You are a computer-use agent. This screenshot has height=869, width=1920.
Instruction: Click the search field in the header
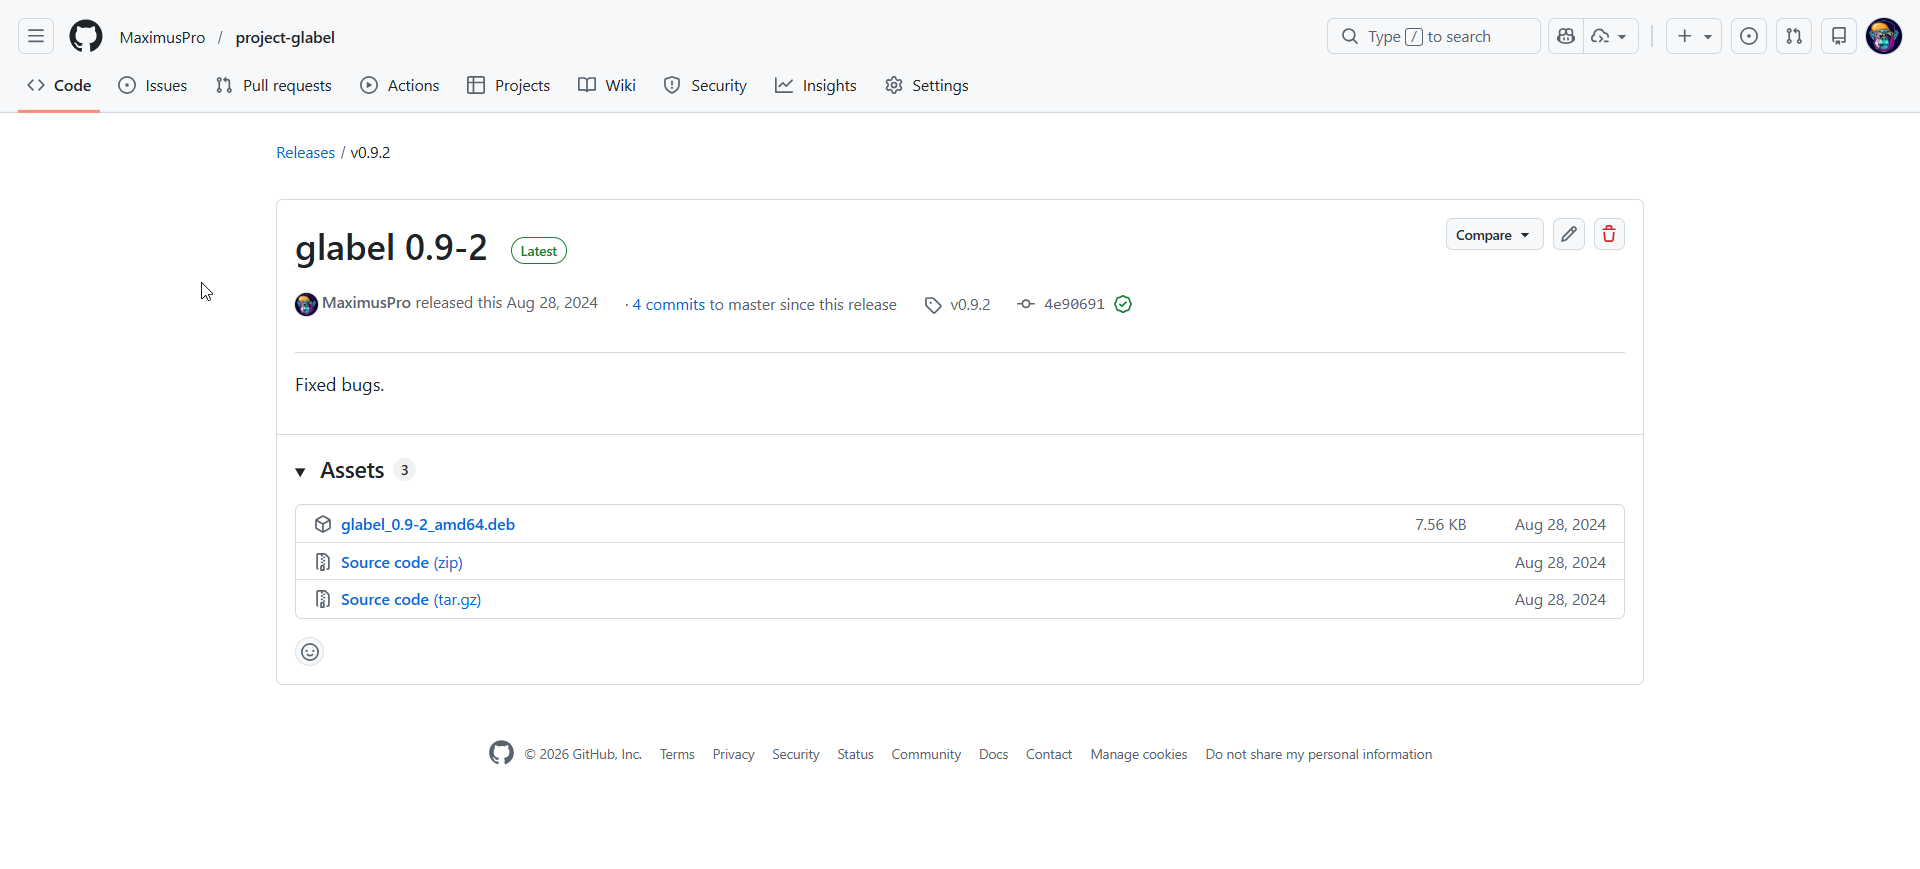tap(1433, 37)
